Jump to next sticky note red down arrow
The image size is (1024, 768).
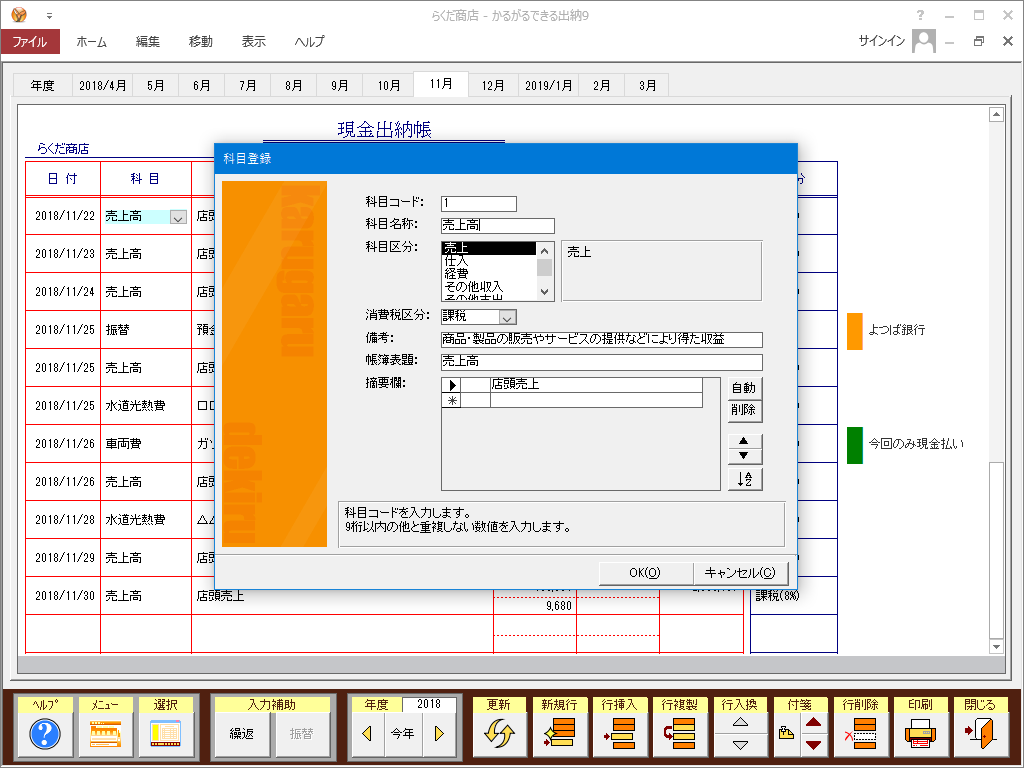click(x=814, y=745)
